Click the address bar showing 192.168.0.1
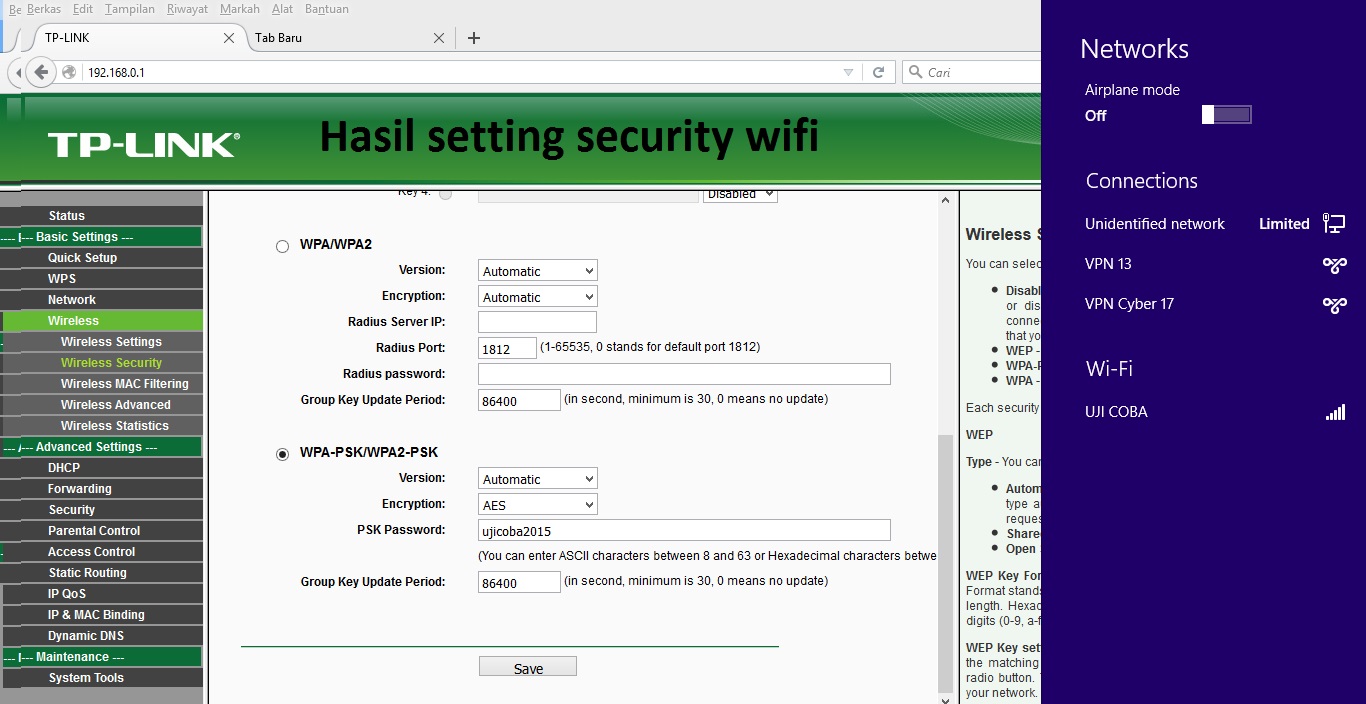 [x=460, y=72]
